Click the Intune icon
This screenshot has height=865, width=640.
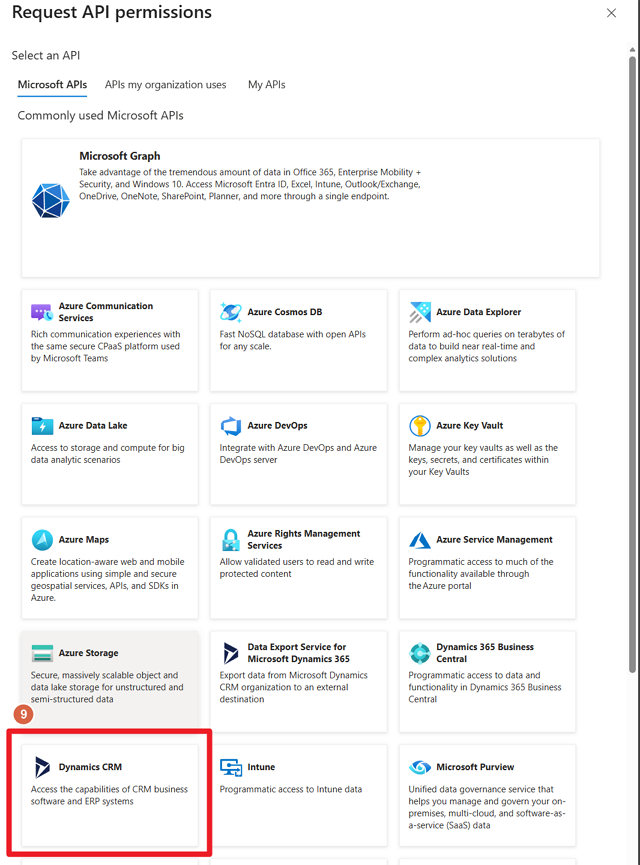tap(231, 767)
